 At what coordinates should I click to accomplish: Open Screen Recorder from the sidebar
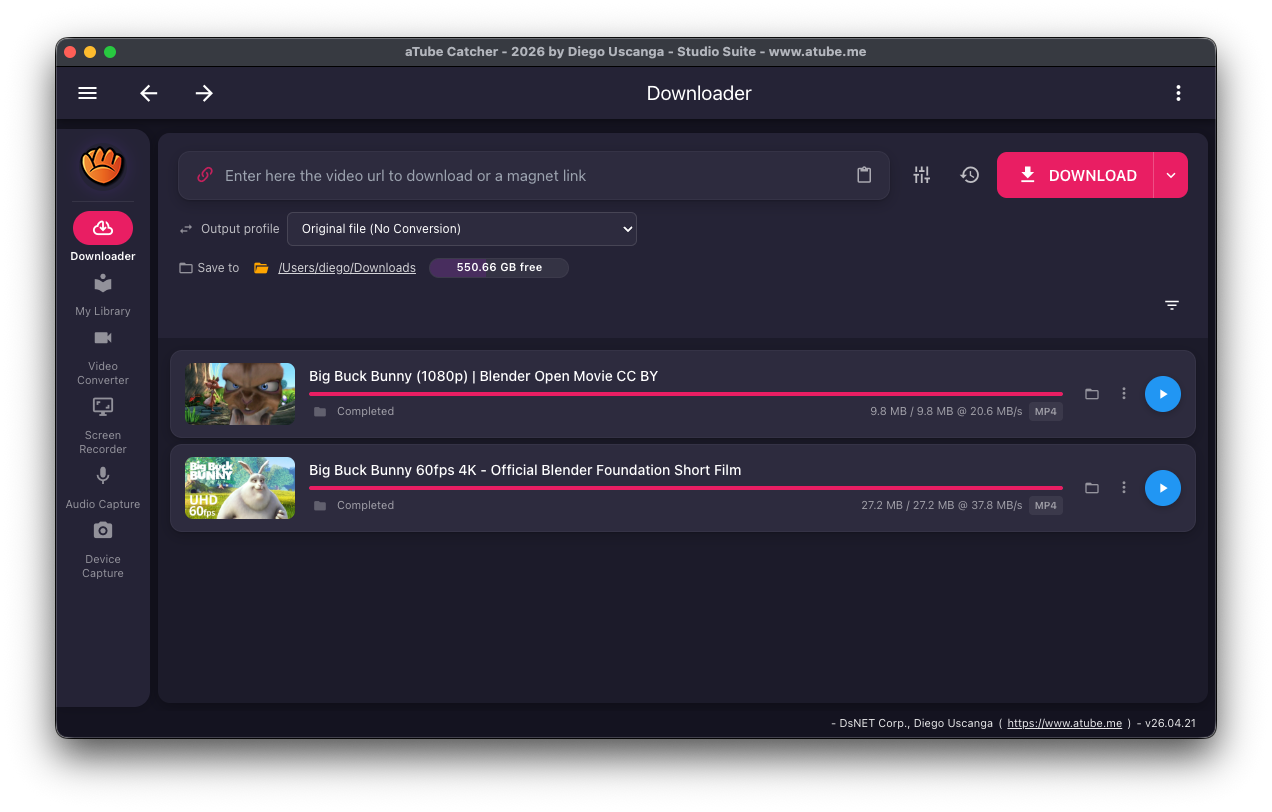(103, 427)
